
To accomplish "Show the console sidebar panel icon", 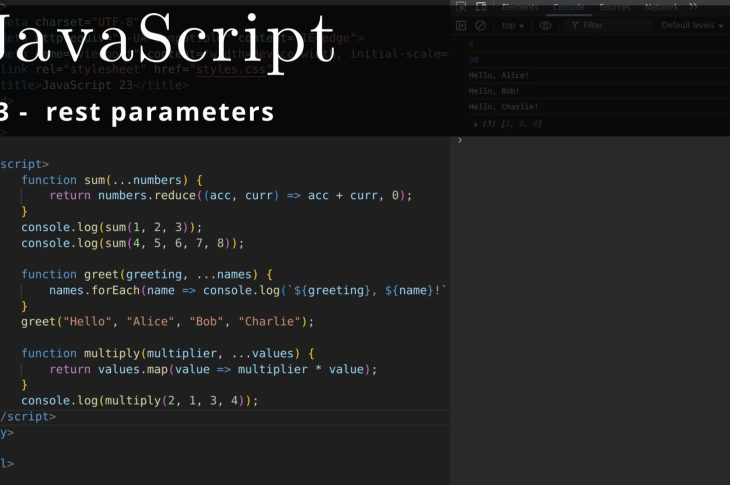I will (461, 25).
